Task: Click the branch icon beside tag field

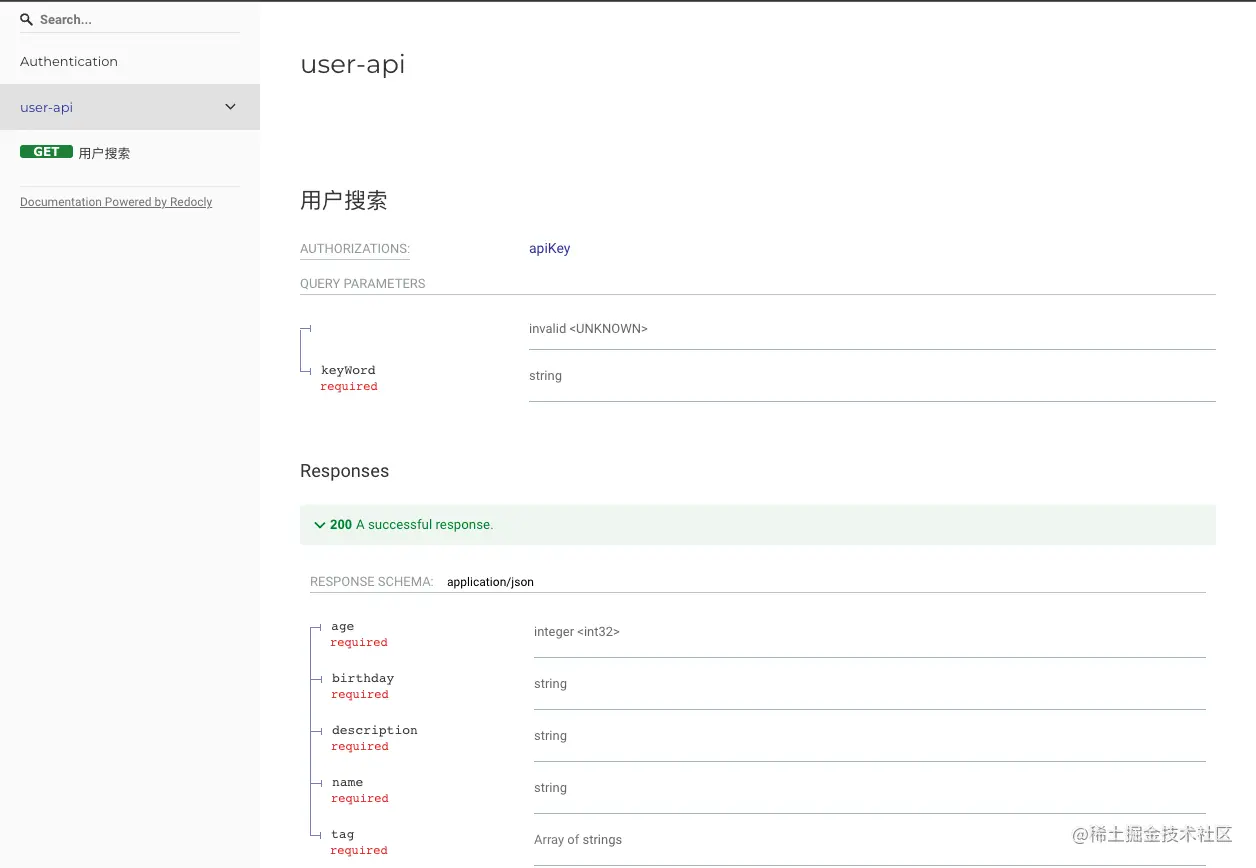Action: coord(315,834)
